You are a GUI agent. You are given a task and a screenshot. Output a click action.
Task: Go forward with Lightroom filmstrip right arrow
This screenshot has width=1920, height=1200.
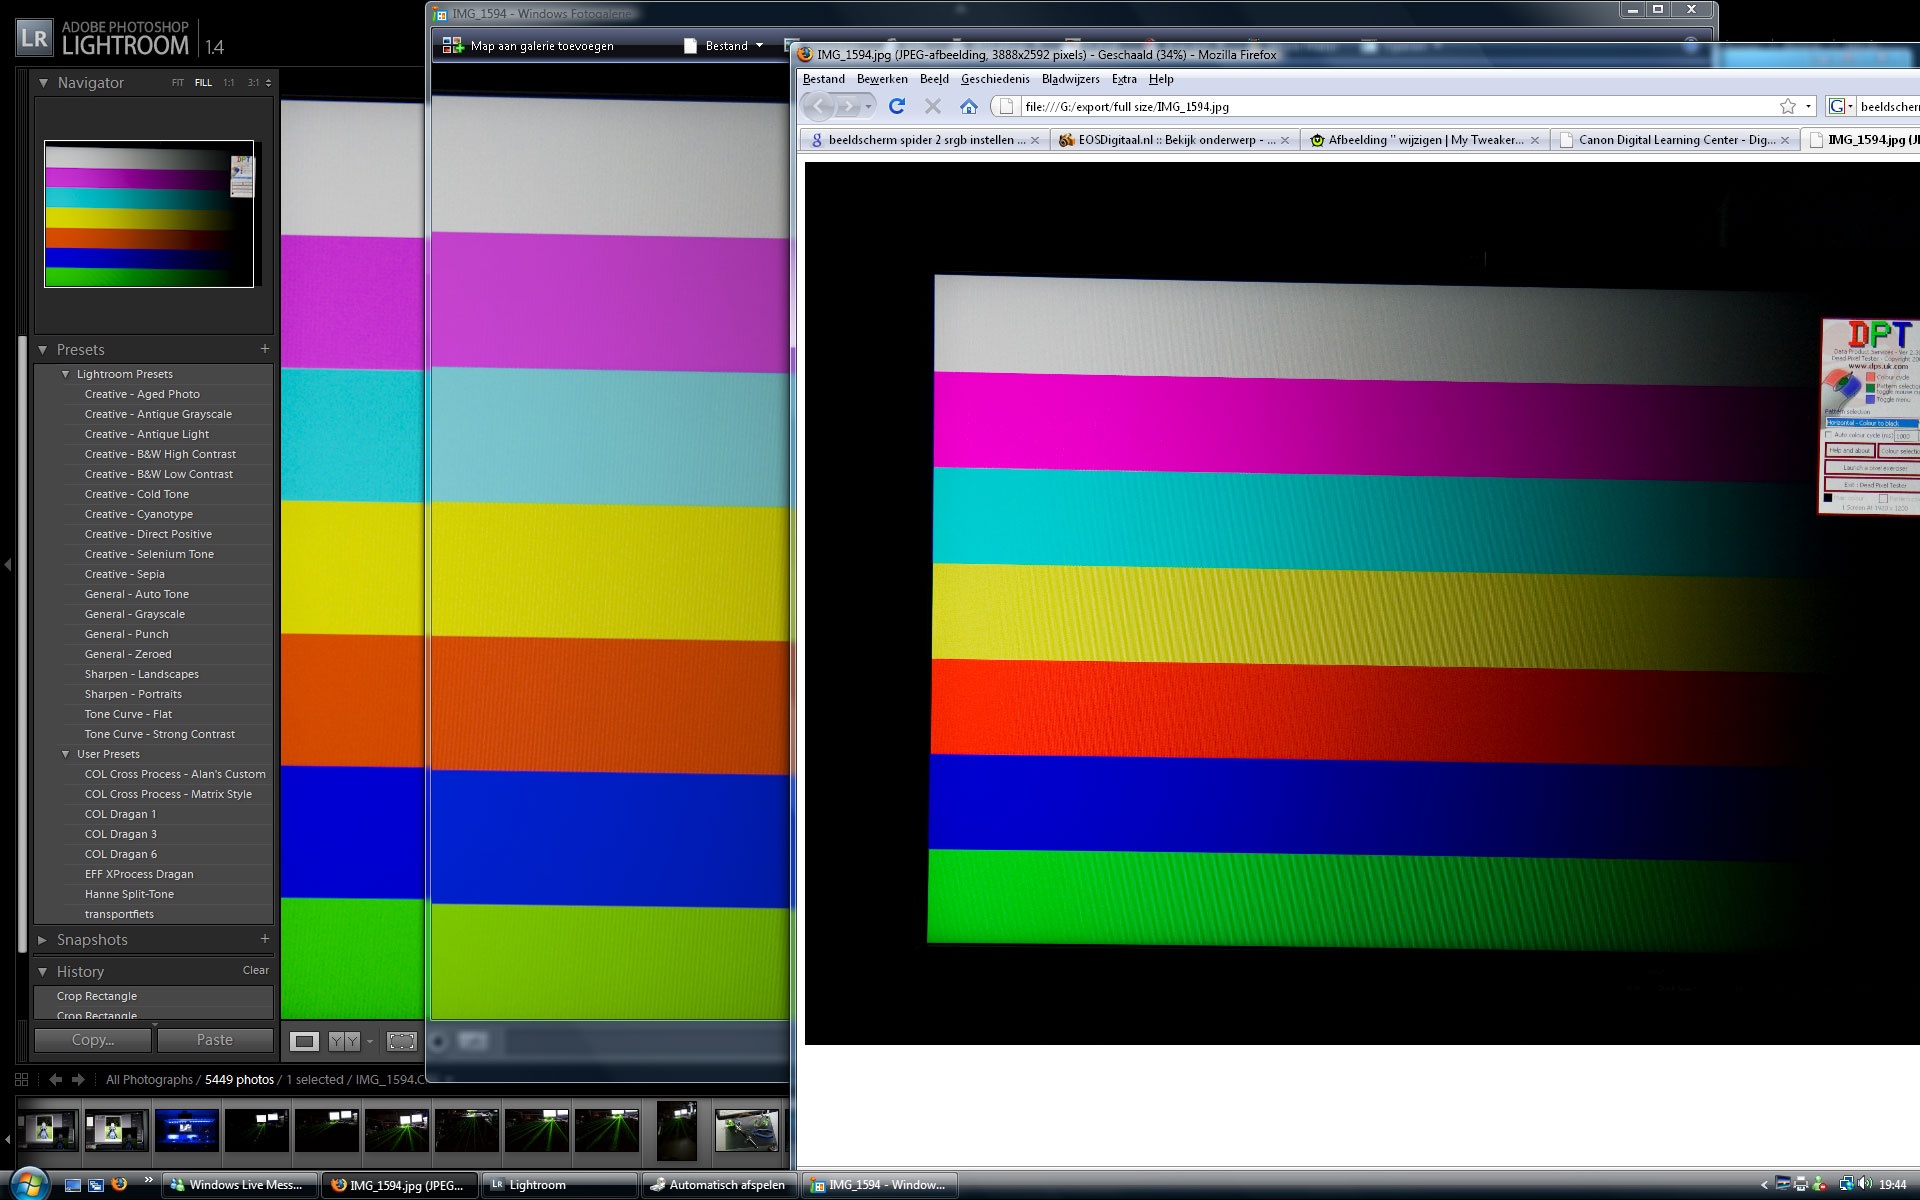(78, 1079)
